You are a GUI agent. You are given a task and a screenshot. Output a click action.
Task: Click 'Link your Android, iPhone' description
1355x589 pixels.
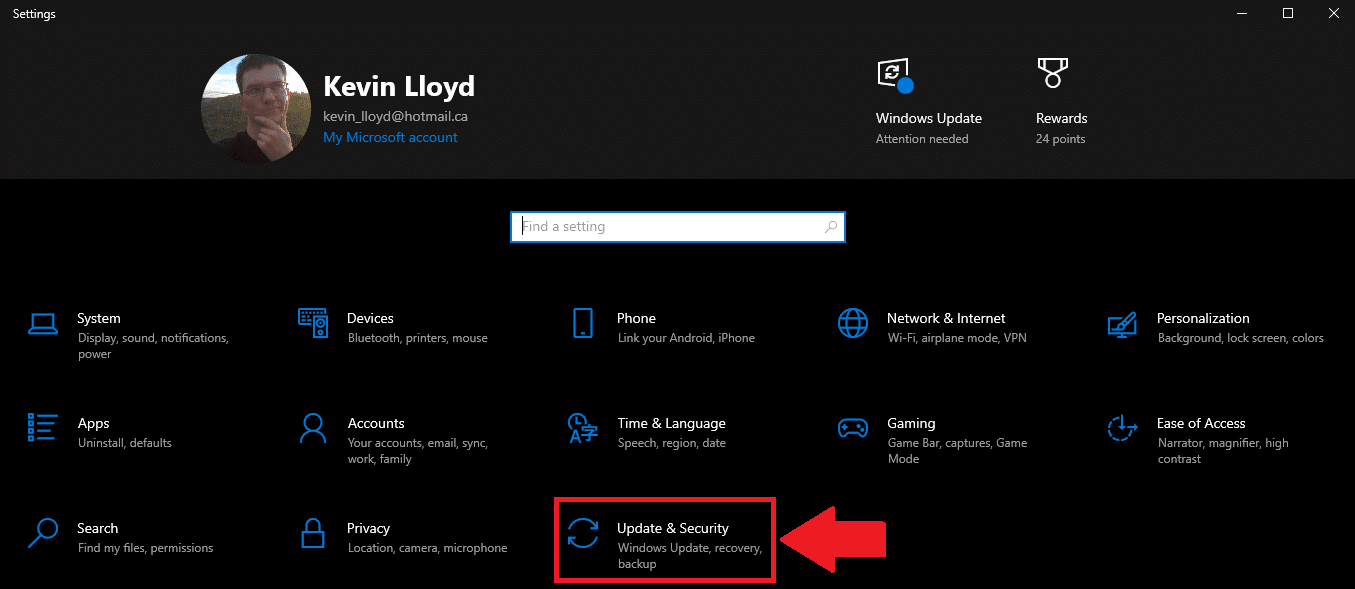coord(686,338)
